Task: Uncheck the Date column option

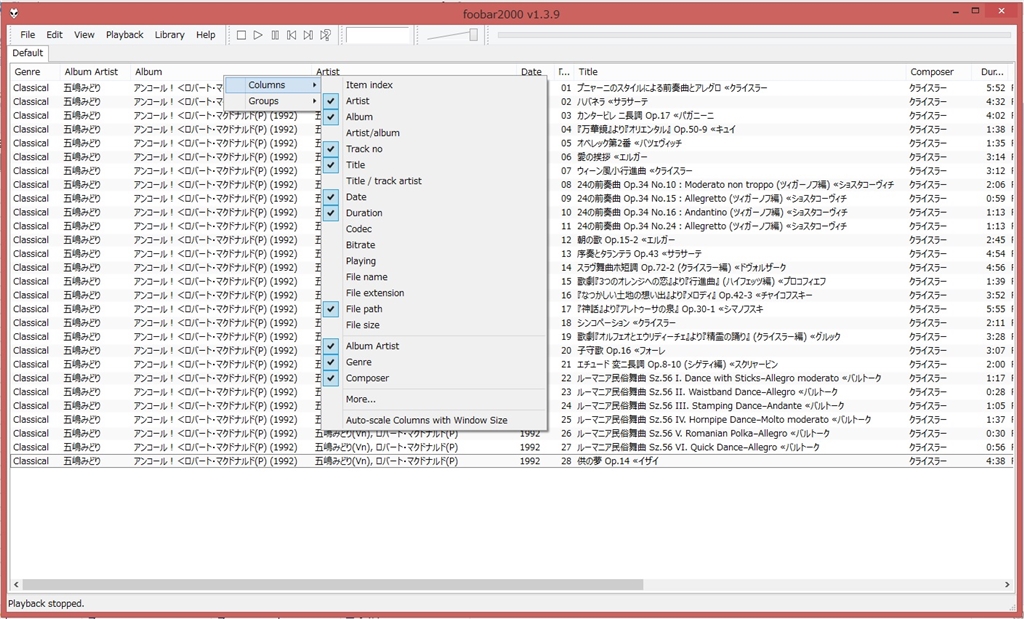Action: point(434,197)
